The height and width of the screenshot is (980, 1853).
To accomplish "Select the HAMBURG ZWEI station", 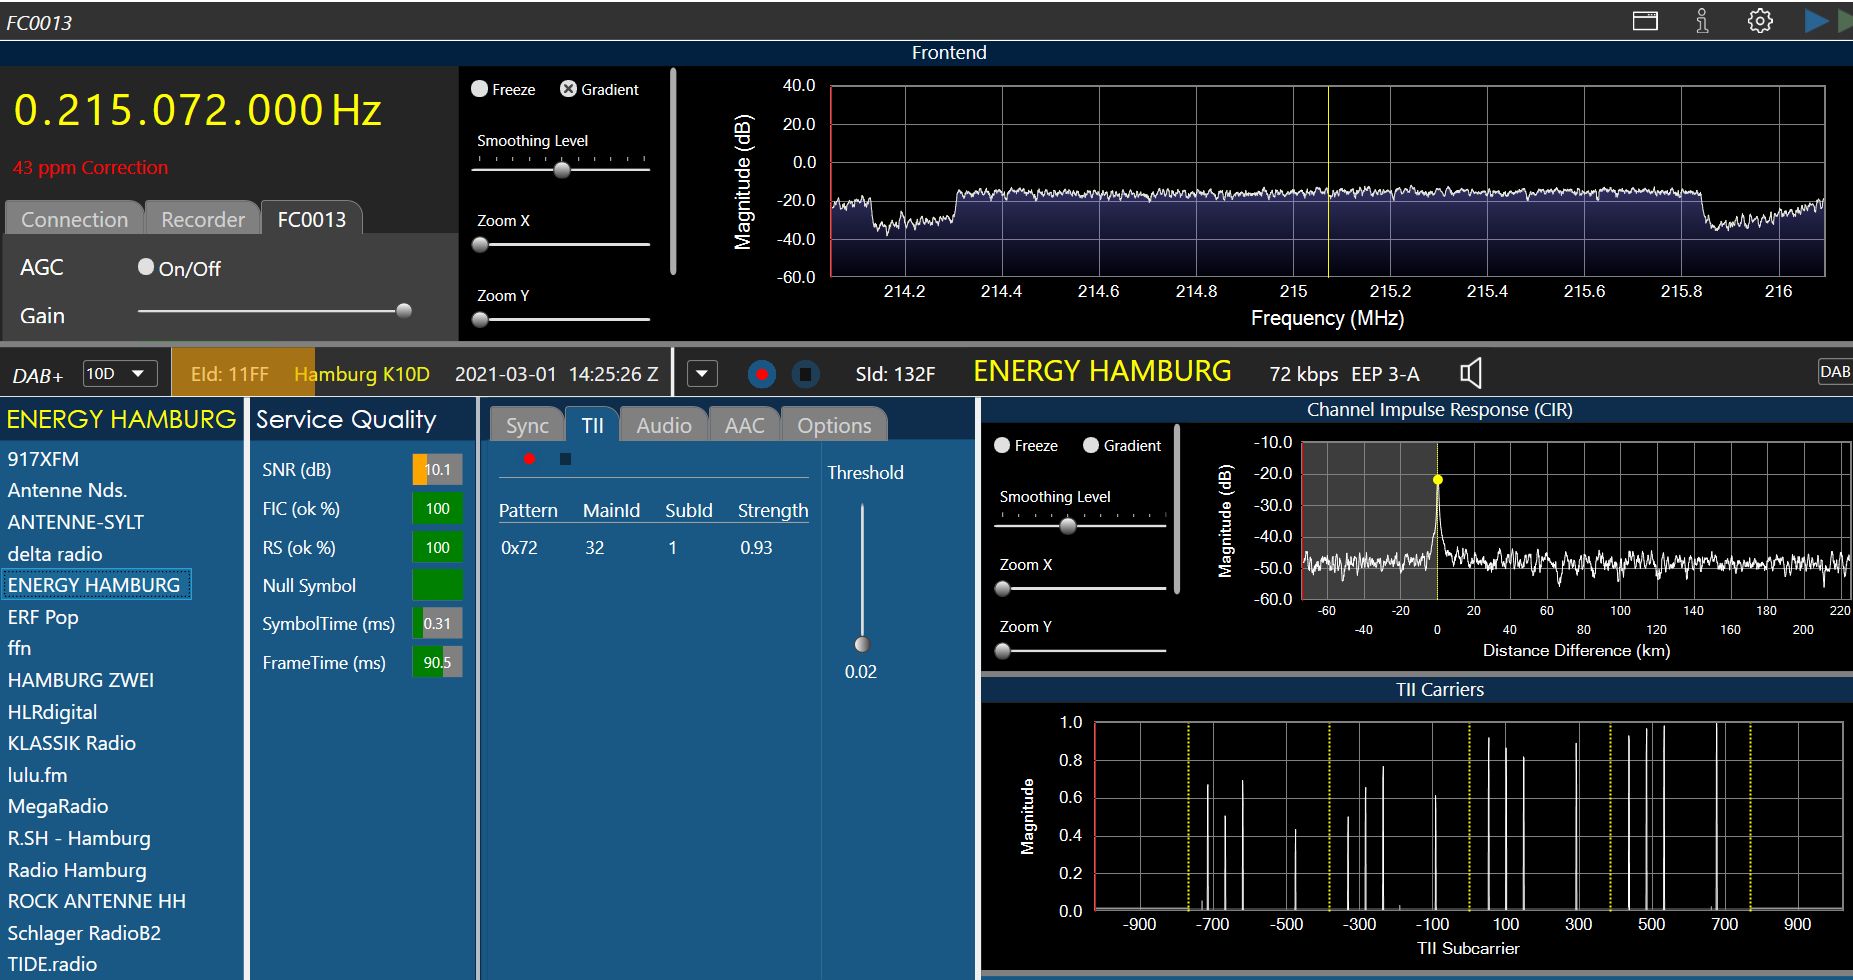I will pyautogui.click(x=81, y=680).
